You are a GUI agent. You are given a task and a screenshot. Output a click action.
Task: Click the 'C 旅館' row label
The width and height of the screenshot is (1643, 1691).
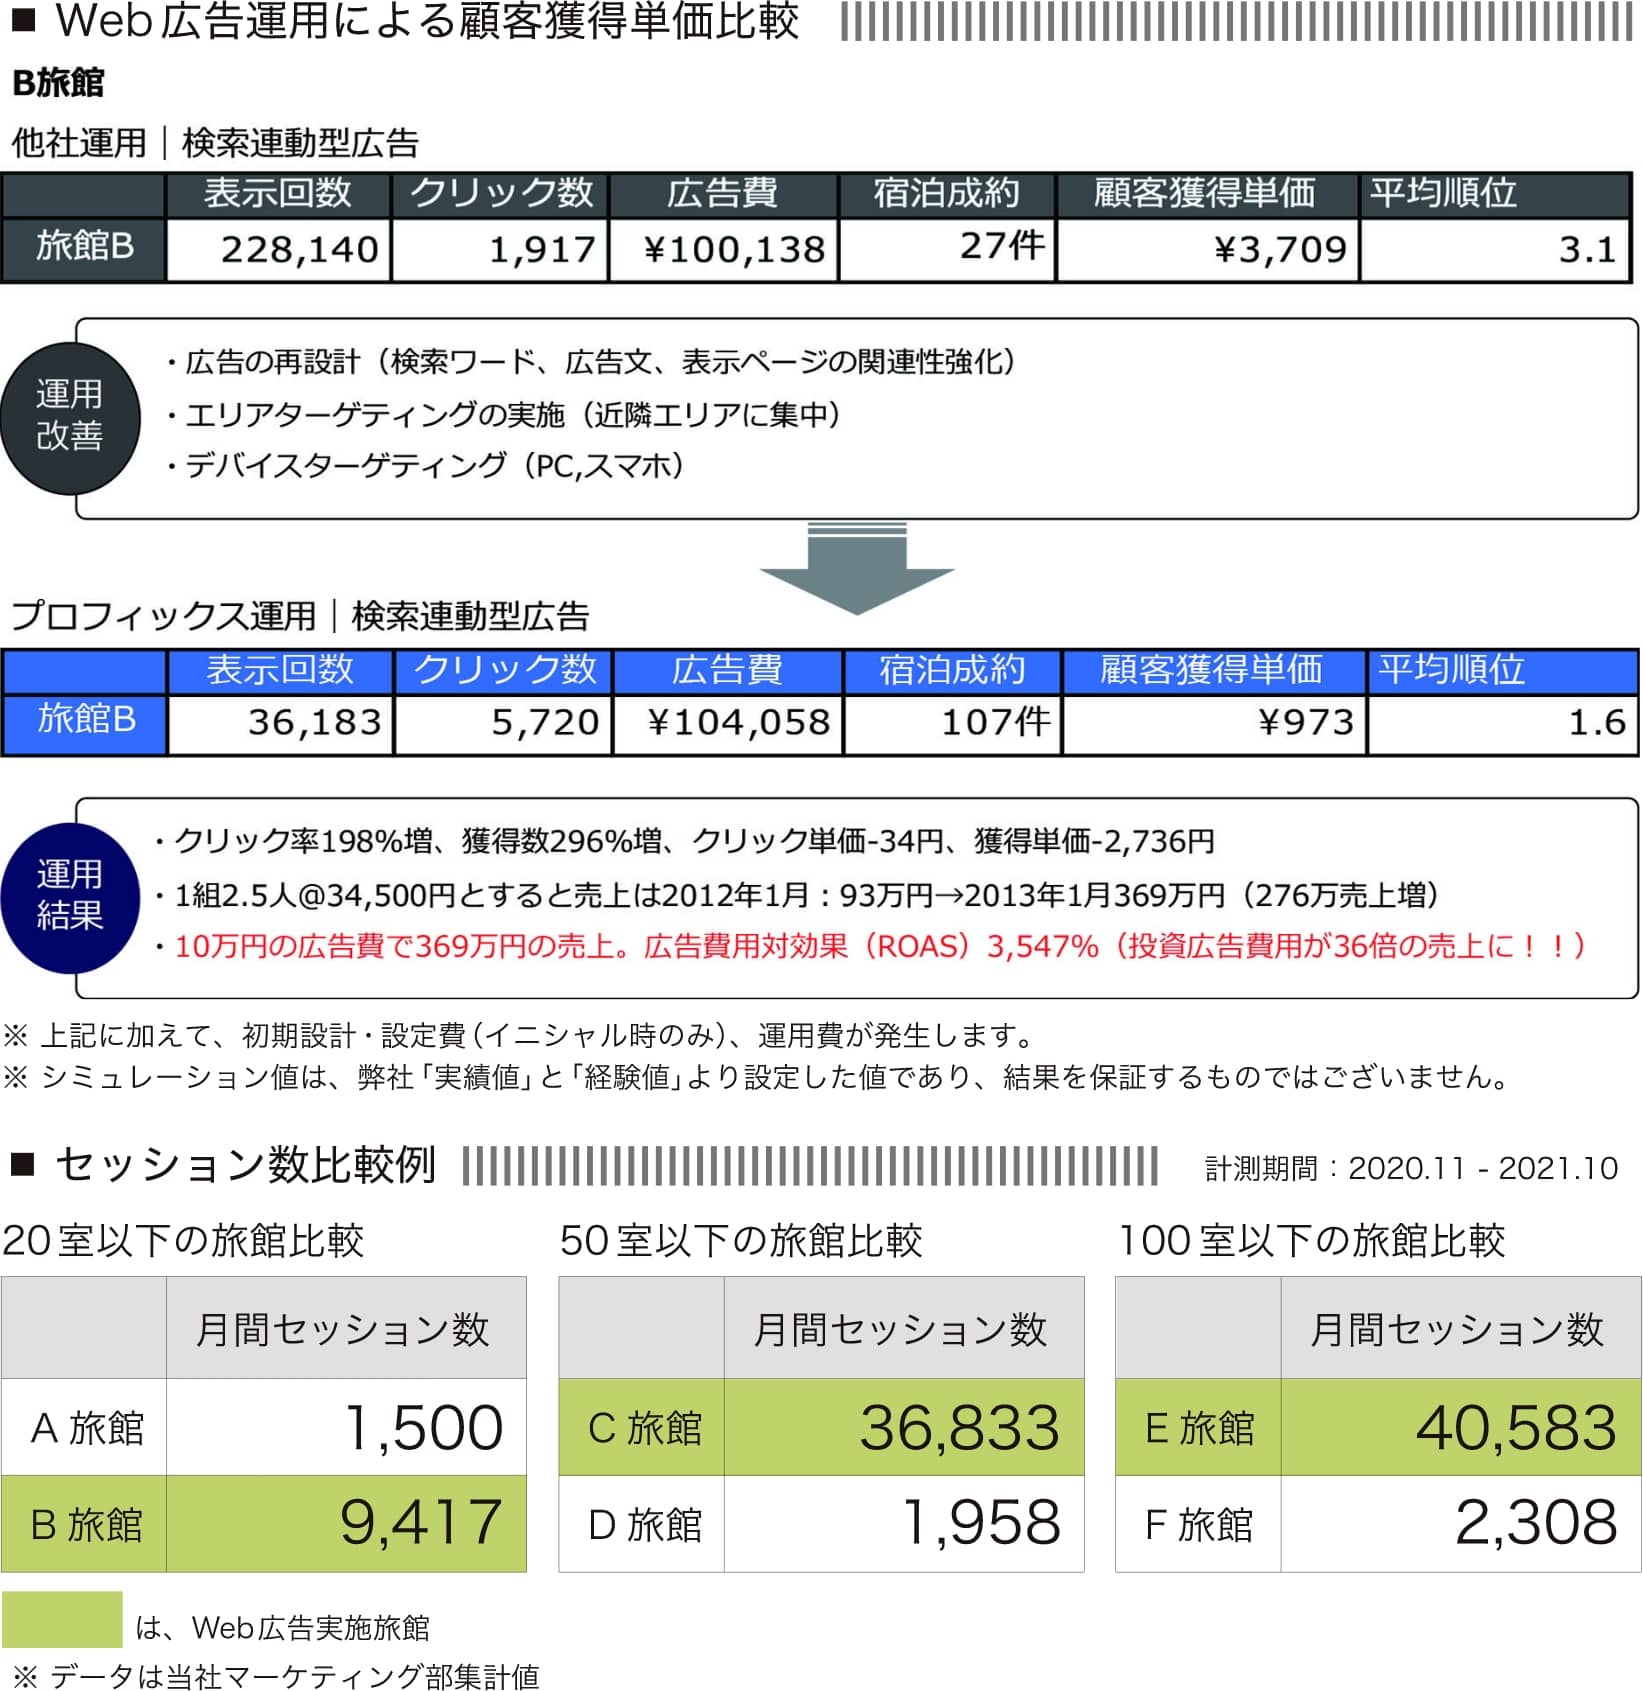click(643, 1428)
